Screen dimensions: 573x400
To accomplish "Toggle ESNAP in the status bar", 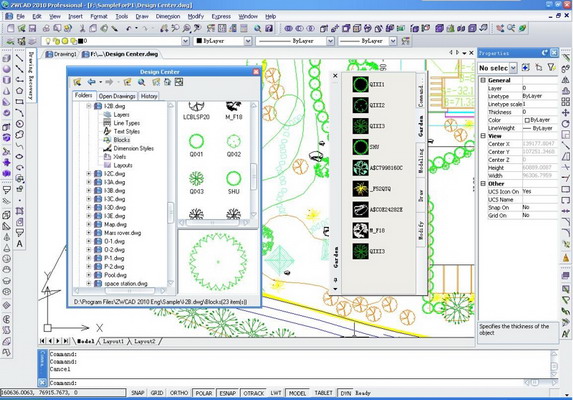I will pyautogui.click(x=228, y=393).
